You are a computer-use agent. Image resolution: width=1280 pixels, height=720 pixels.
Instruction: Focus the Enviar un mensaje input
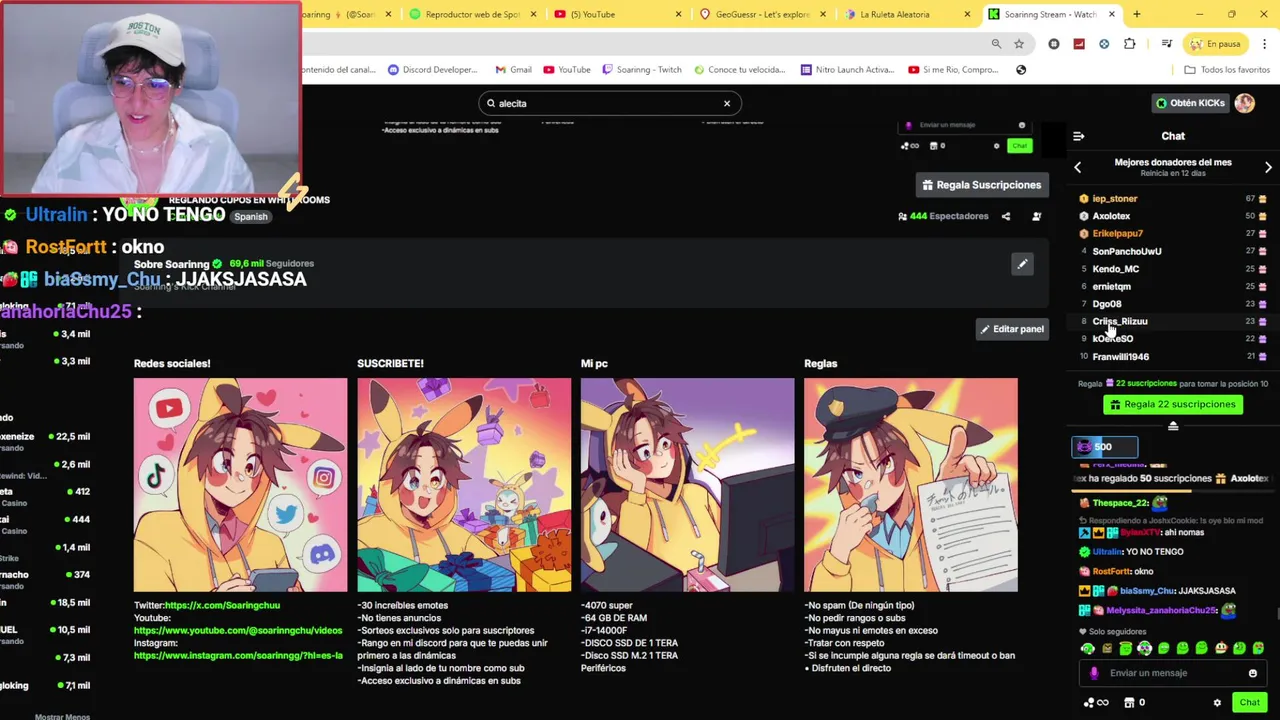tap(1171, 673)
